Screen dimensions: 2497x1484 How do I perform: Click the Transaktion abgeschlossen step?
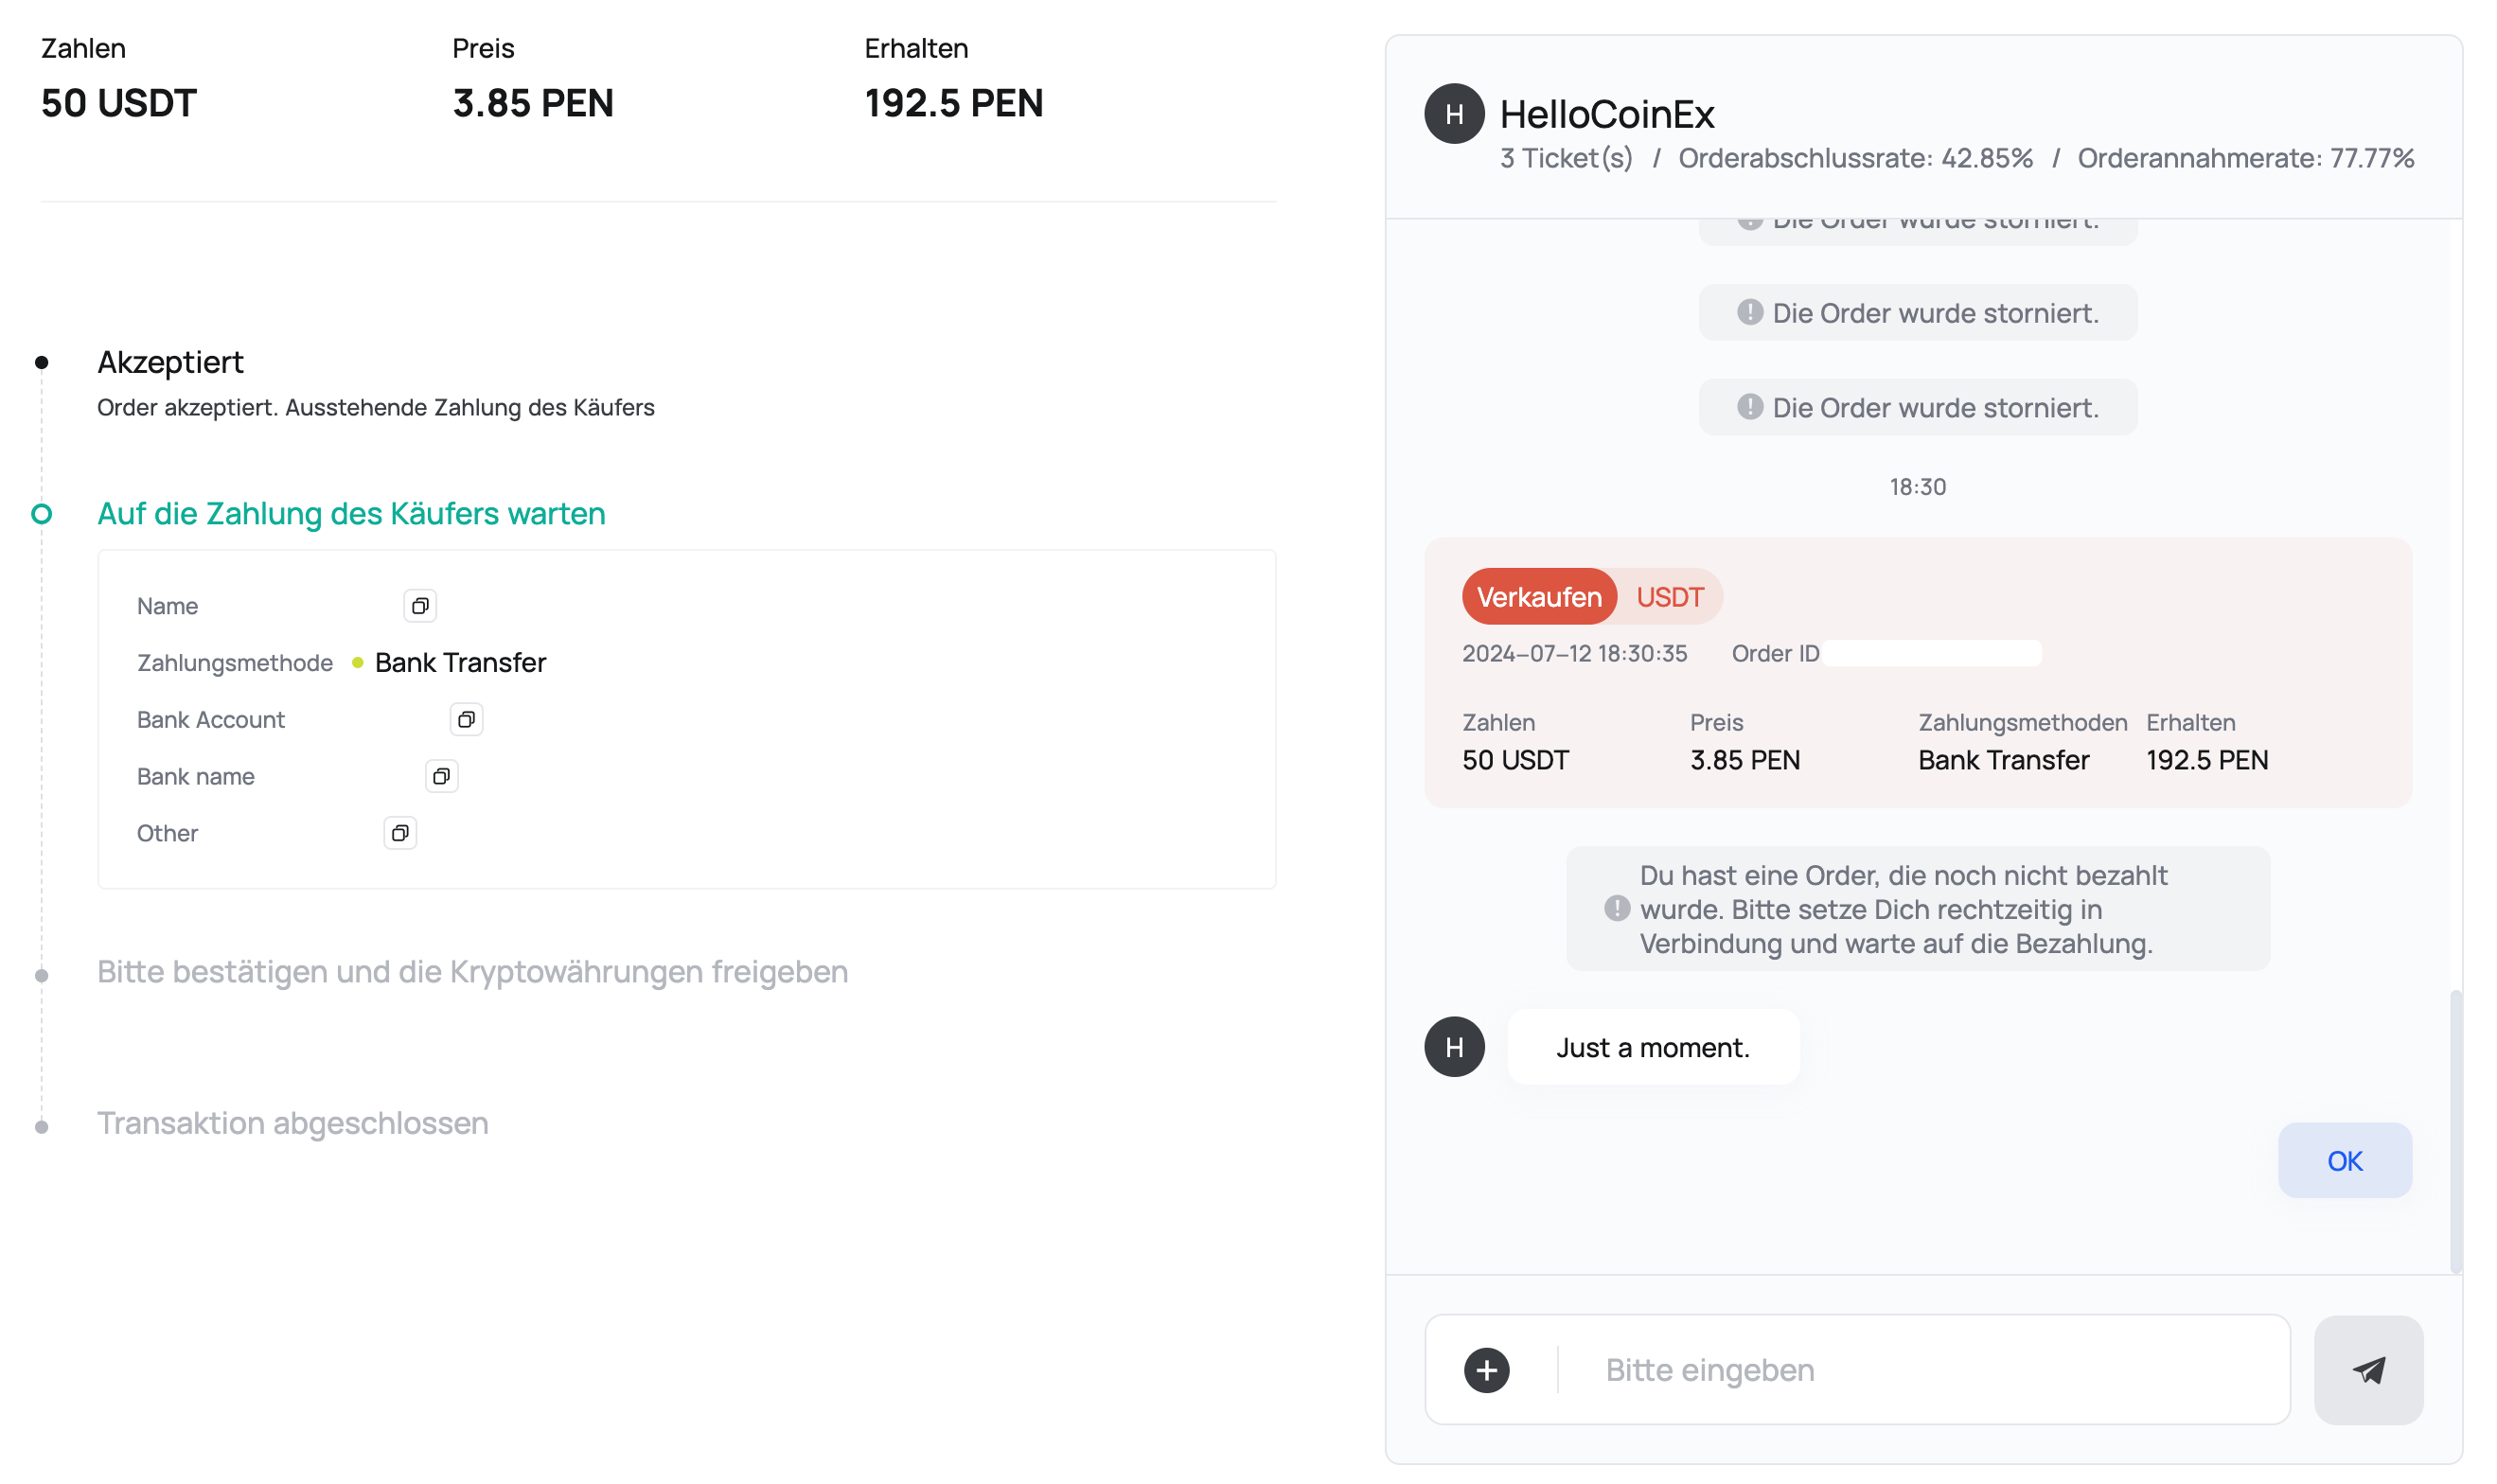(x=292, y=1124)
